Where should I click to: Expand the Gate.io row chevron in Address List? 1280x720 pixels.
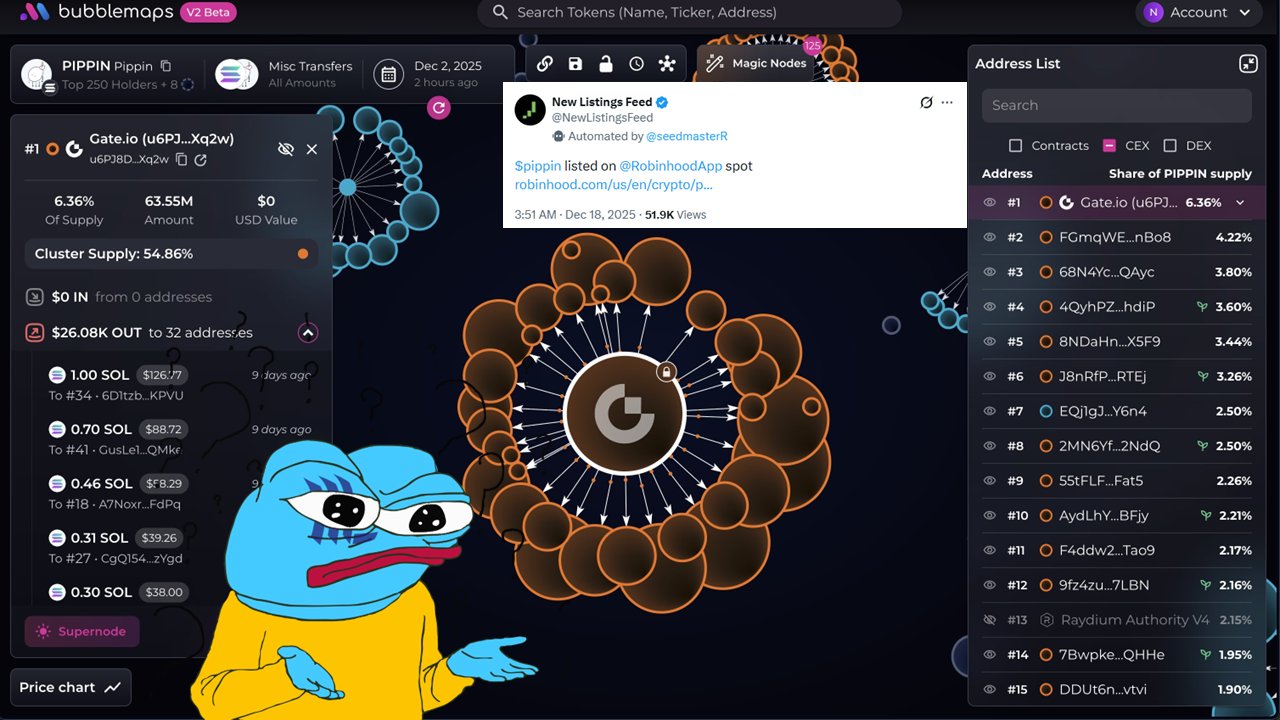point(1240,203)
